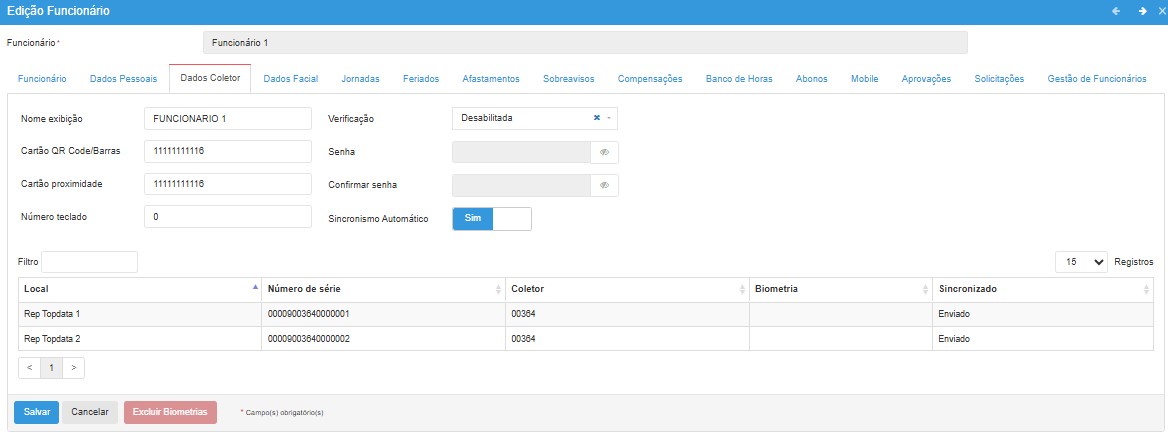Select page 1 in the pagination
Viewport: 1168px width, 435px height.
51,368
